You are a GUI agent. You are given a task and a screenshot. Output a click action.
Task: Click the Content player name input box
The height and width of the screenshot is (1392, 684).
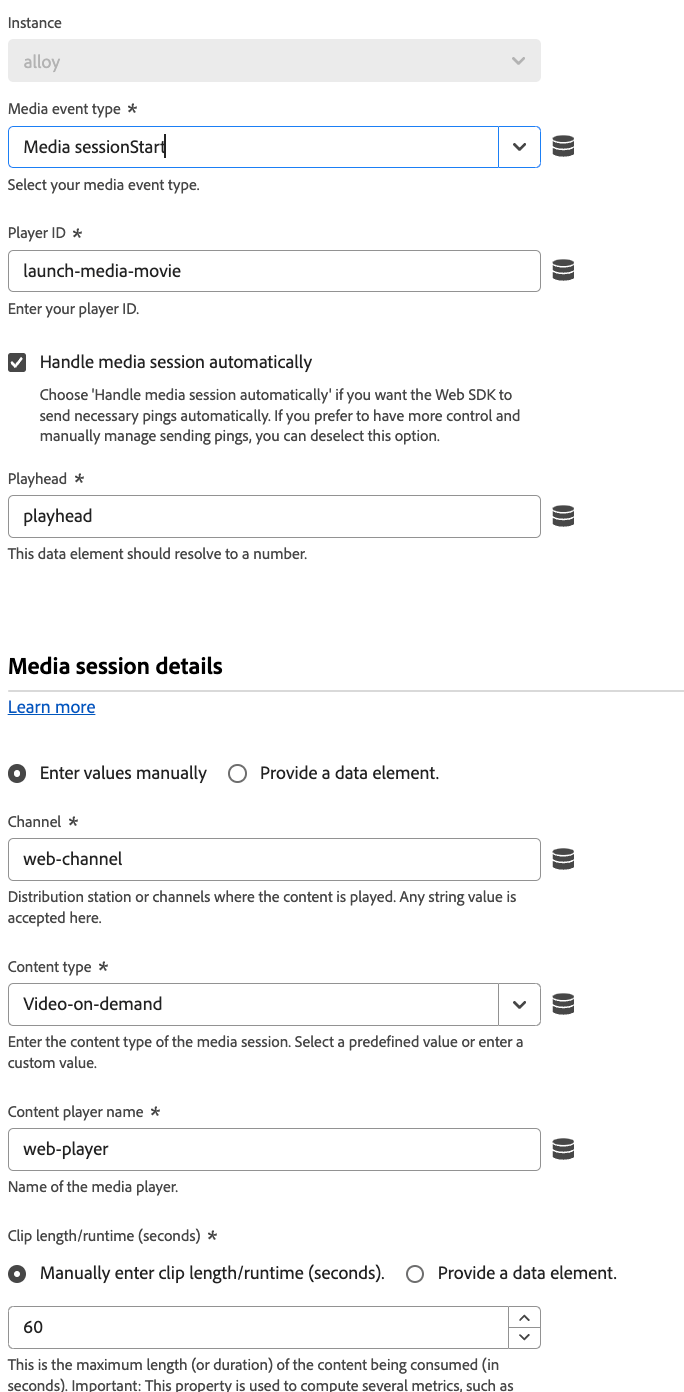(x=274, y=1149)
